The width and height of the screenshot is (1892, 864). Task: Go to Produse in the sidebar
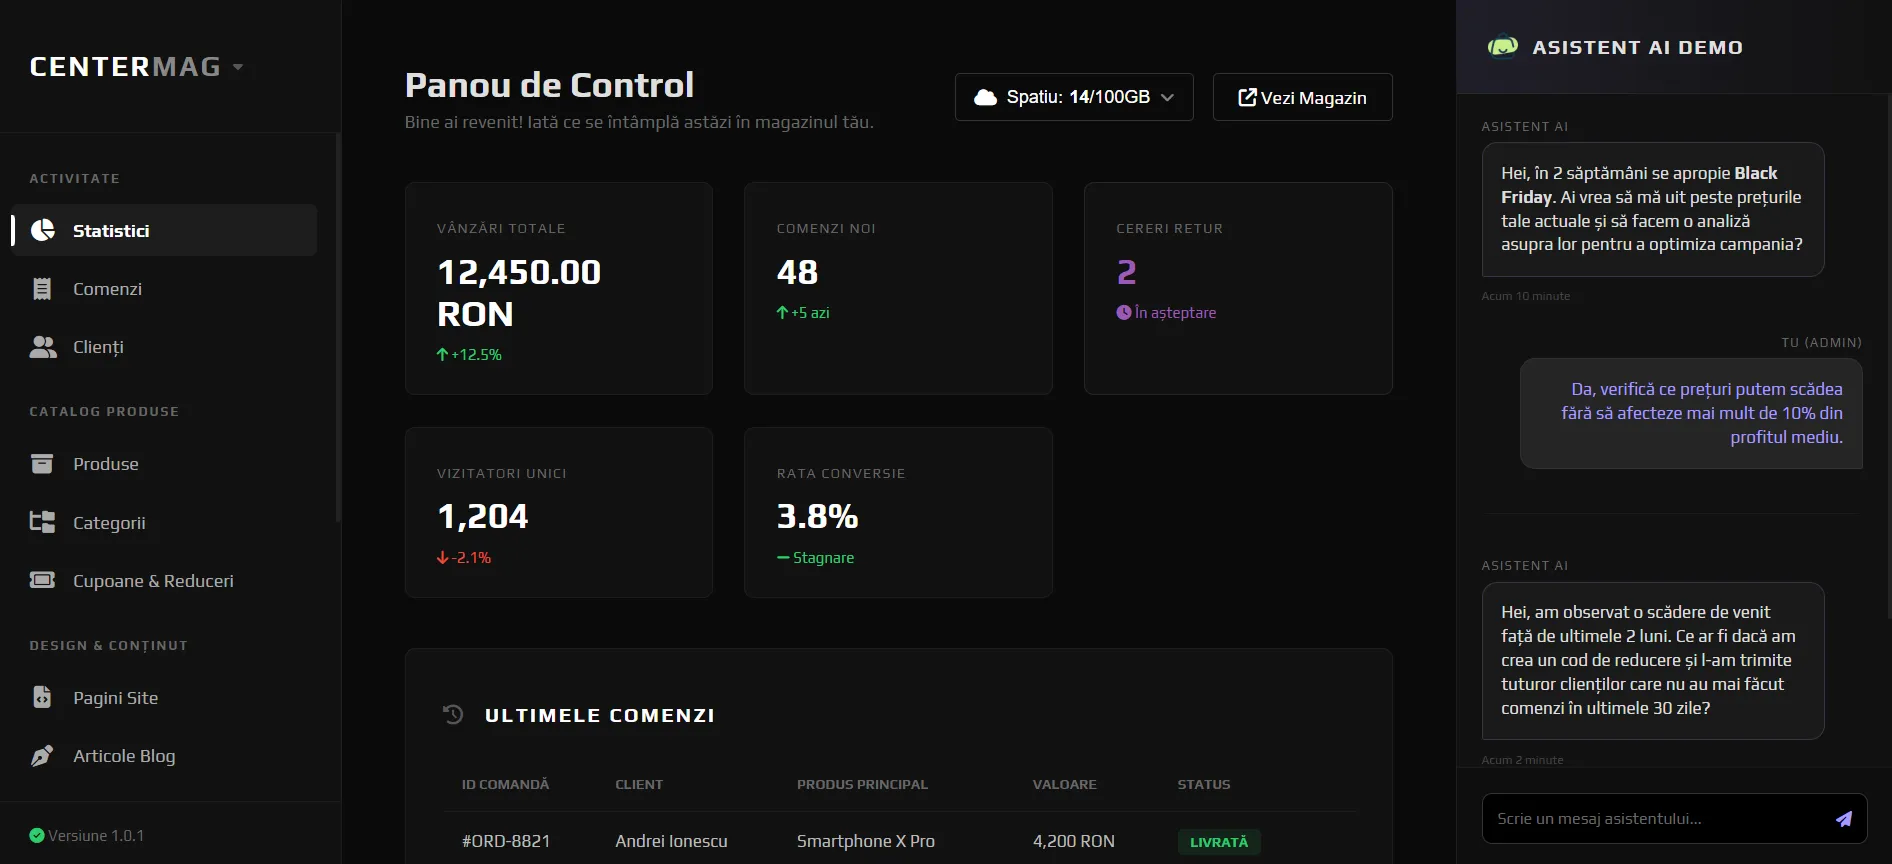point(106,464)
